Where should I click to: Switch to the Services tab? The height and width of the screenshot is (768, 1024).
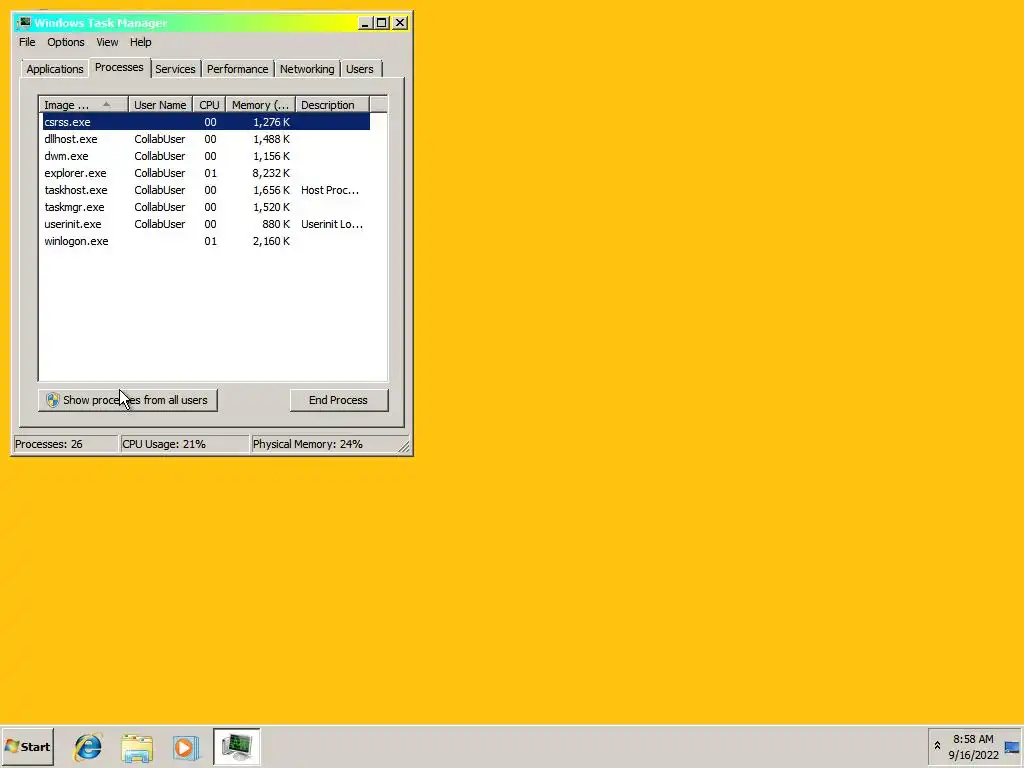click(175, 69)
